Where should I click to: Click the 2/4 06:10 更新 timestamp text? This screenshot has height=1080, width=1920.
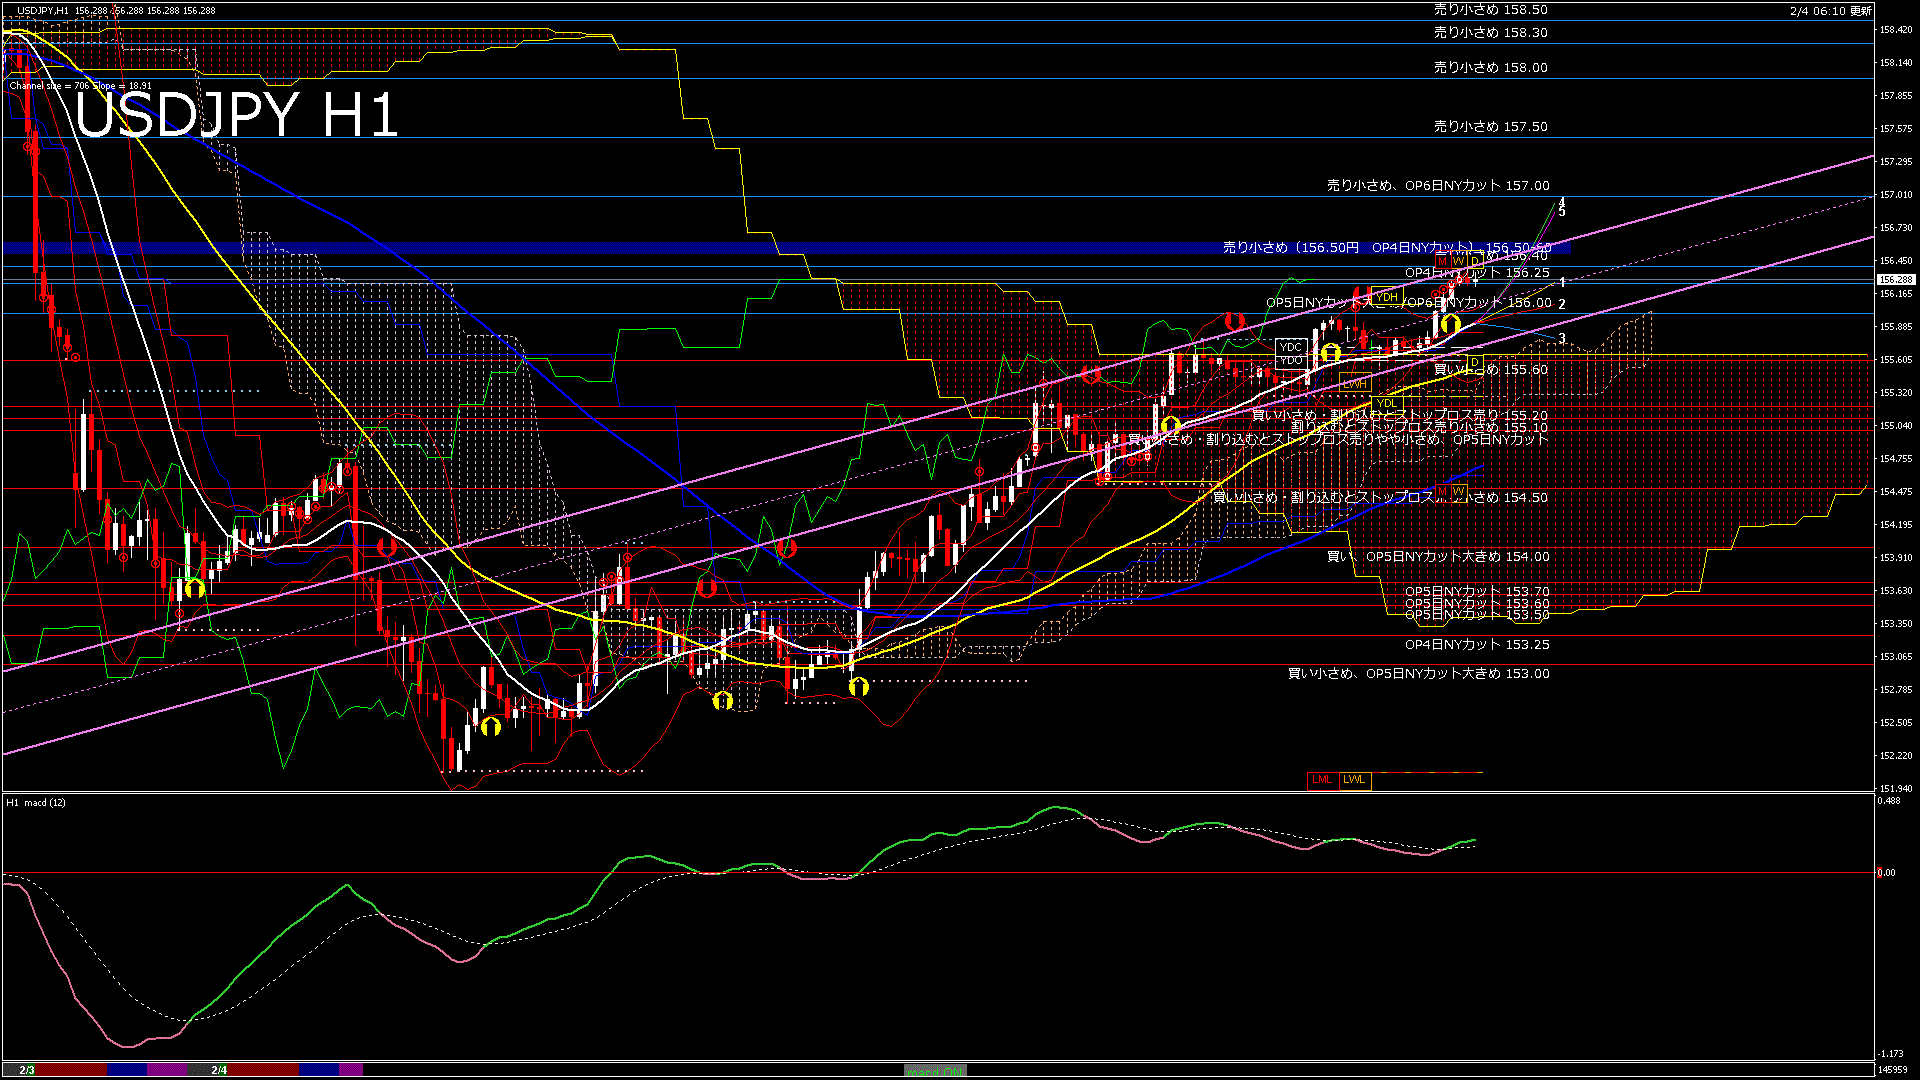click(x=1830, y=11)
